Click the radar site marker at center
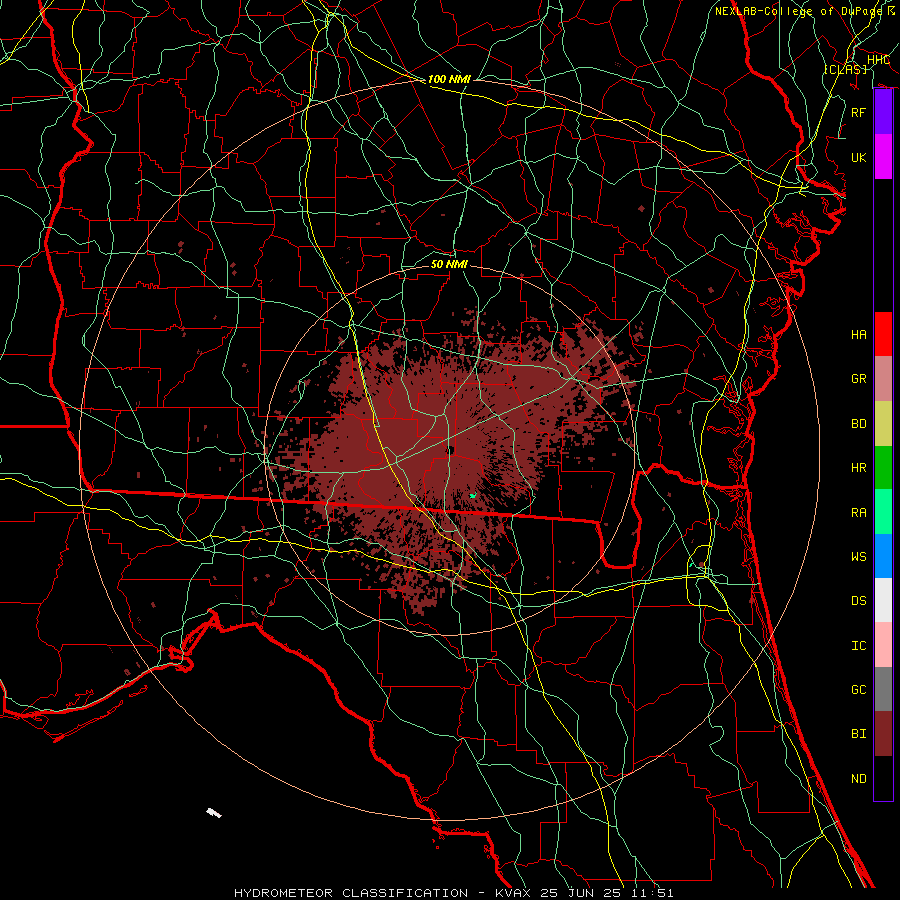Screen dimensions: 900x900 pyautogui.click(x=452, y=451)
